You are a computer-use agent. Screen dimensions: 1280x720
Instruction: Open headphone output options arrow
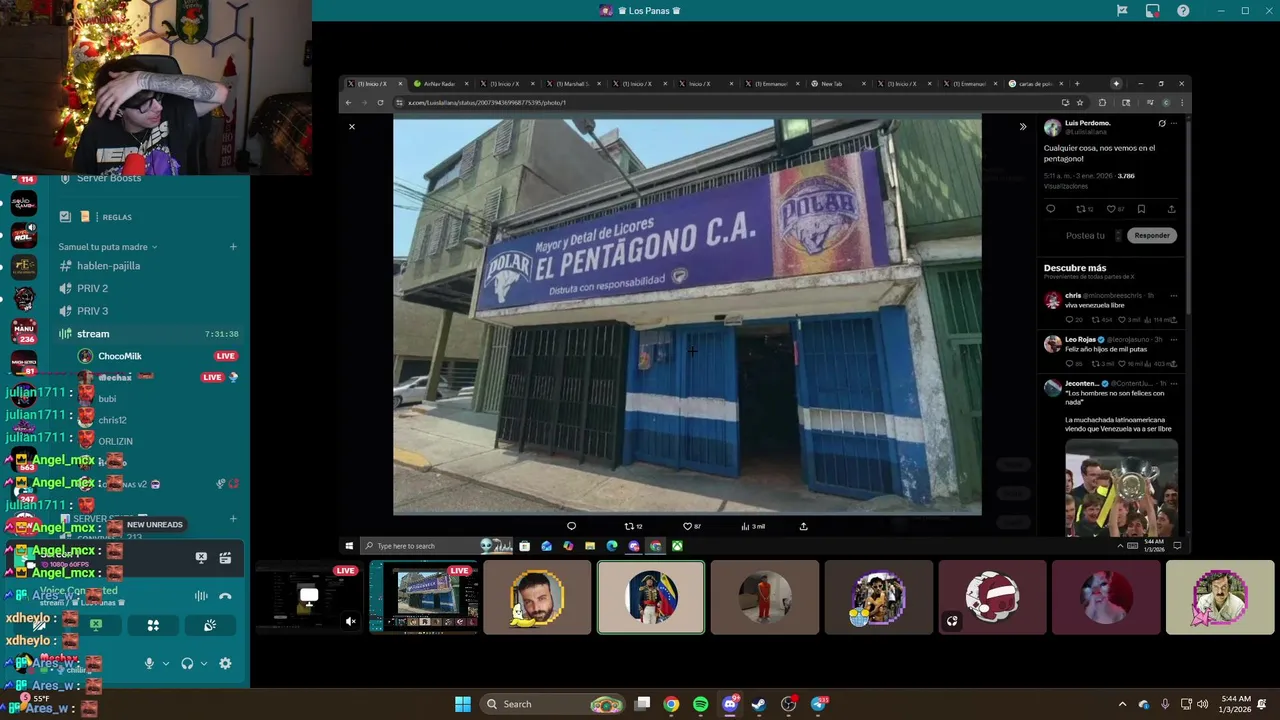tap(204, 663)
